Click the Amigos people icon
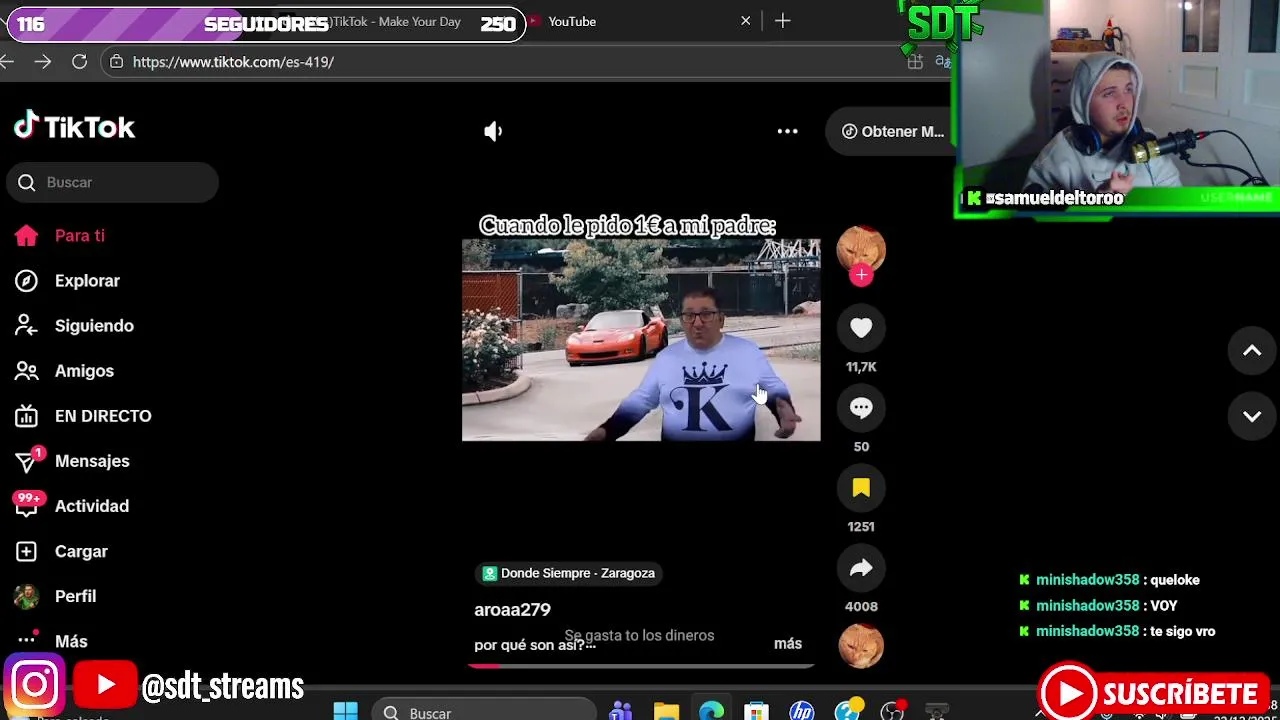 (x=26, y=371)
